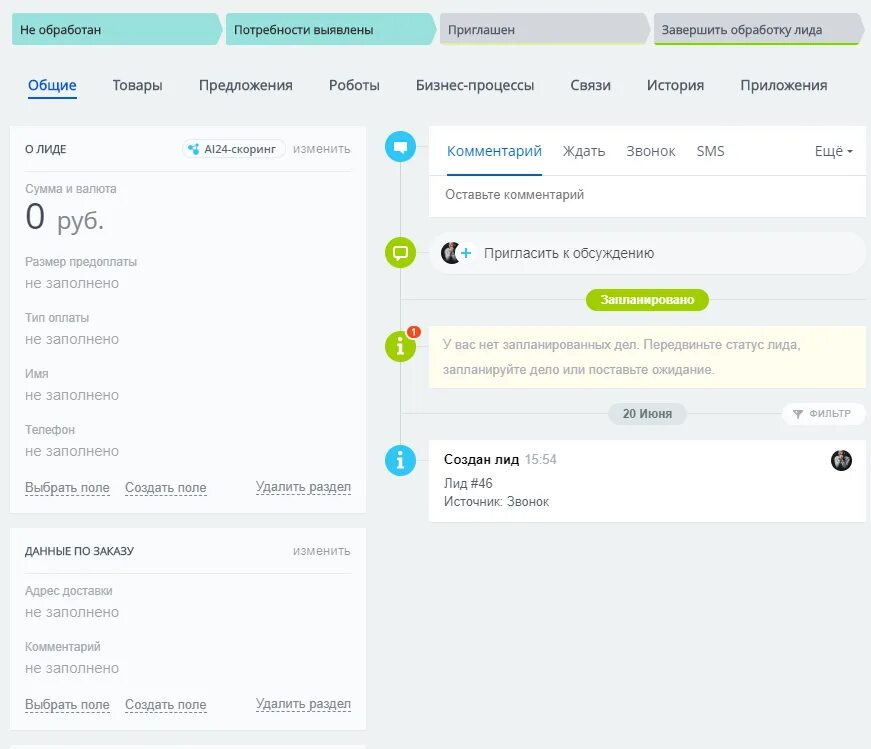871x749 pixels.
Task: Click the green chat bubble timeline icon
Action: tap(400, 253)
